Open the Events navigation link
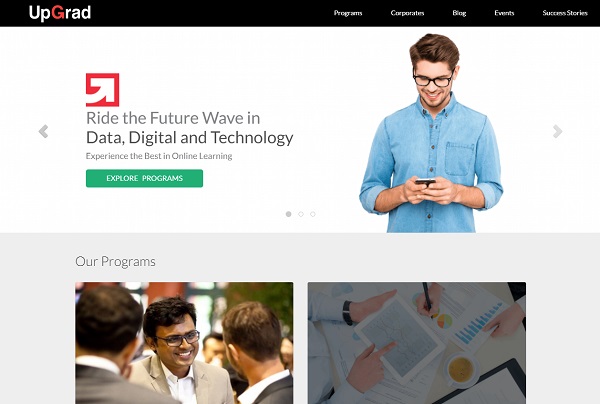Screen dimensions: 600x404 pyautogui.click(x=504, y=13)
